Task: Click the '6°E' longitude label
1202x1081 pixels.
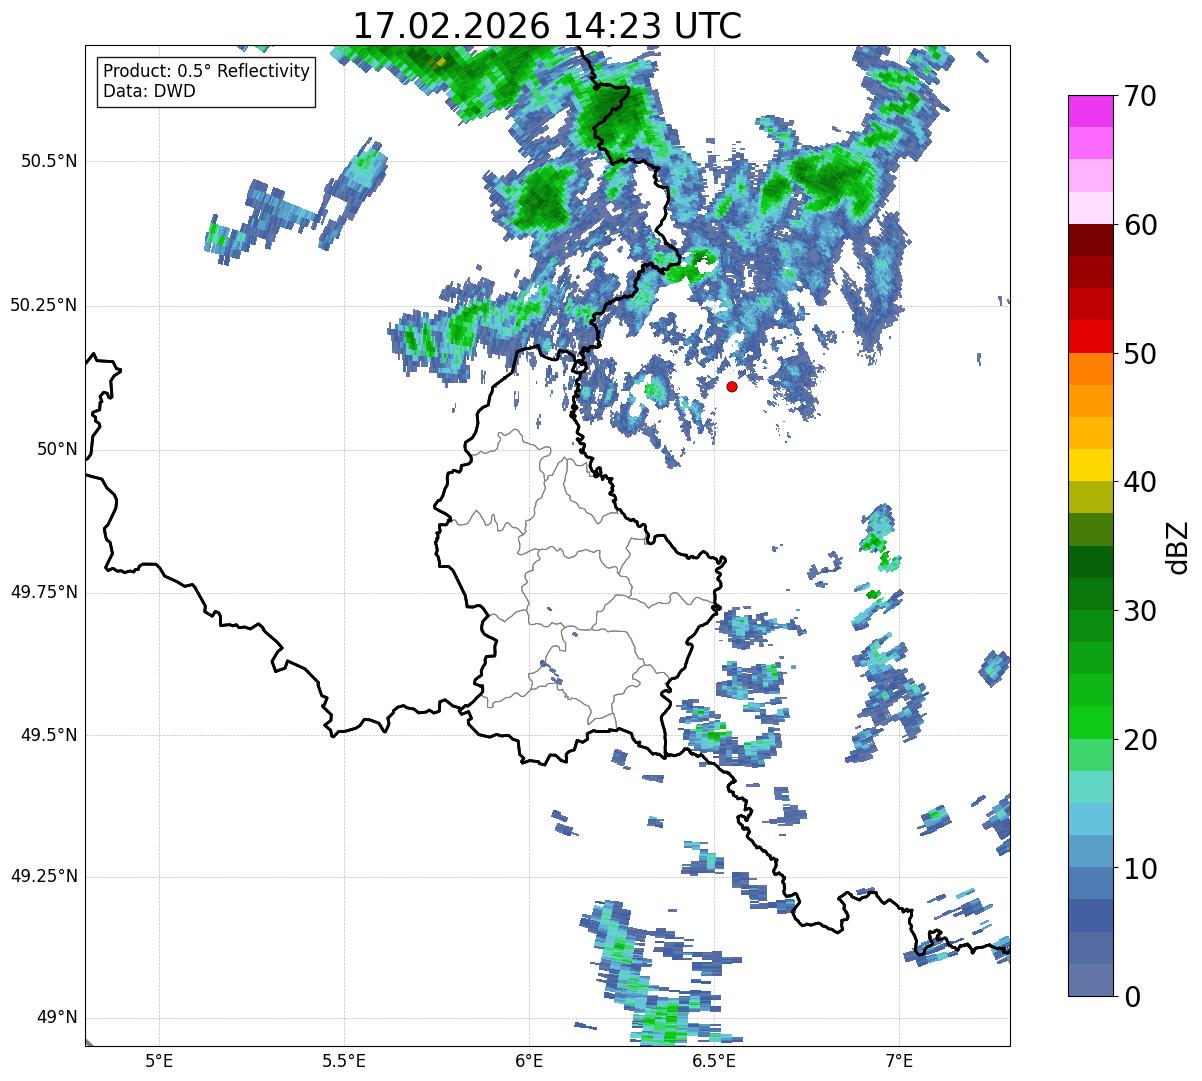Action: 529,1060
